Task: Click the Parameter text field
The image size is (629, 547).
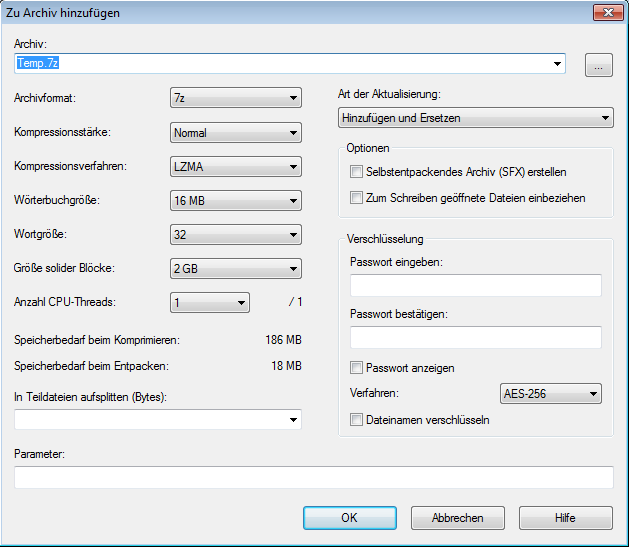Action: 313,478
